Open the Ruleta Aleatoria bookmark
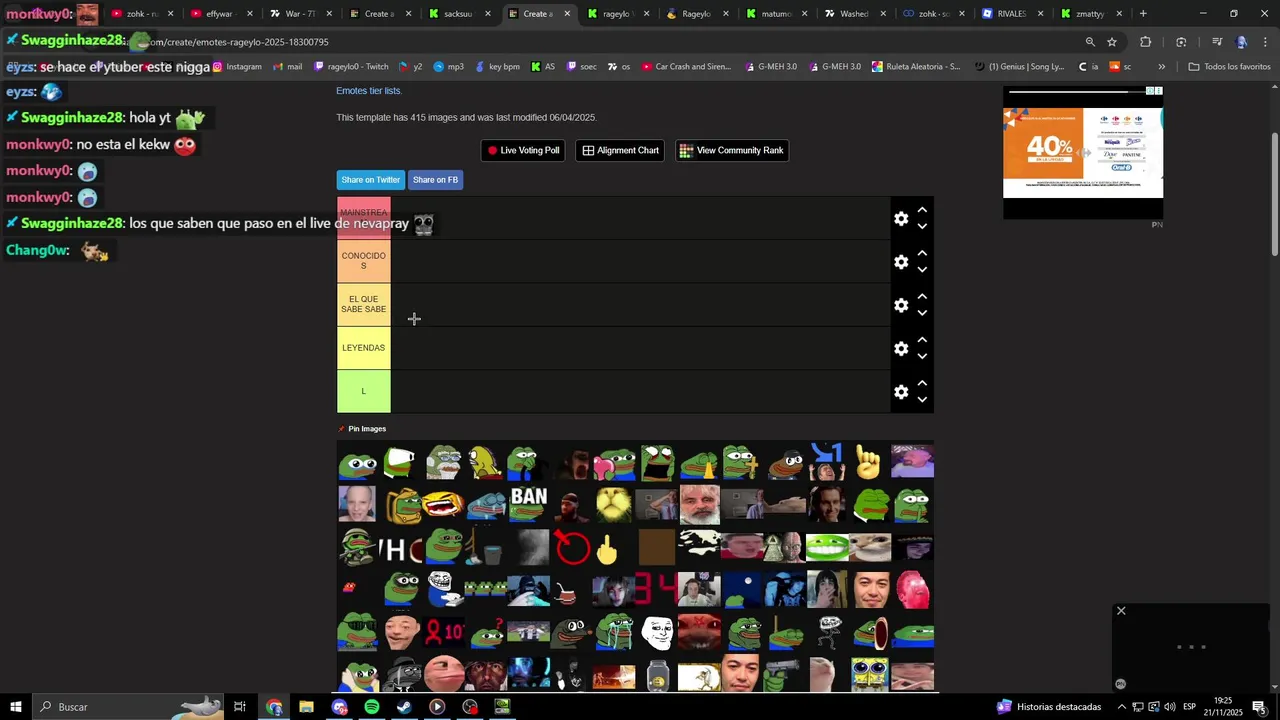 (x=916, y=67)
